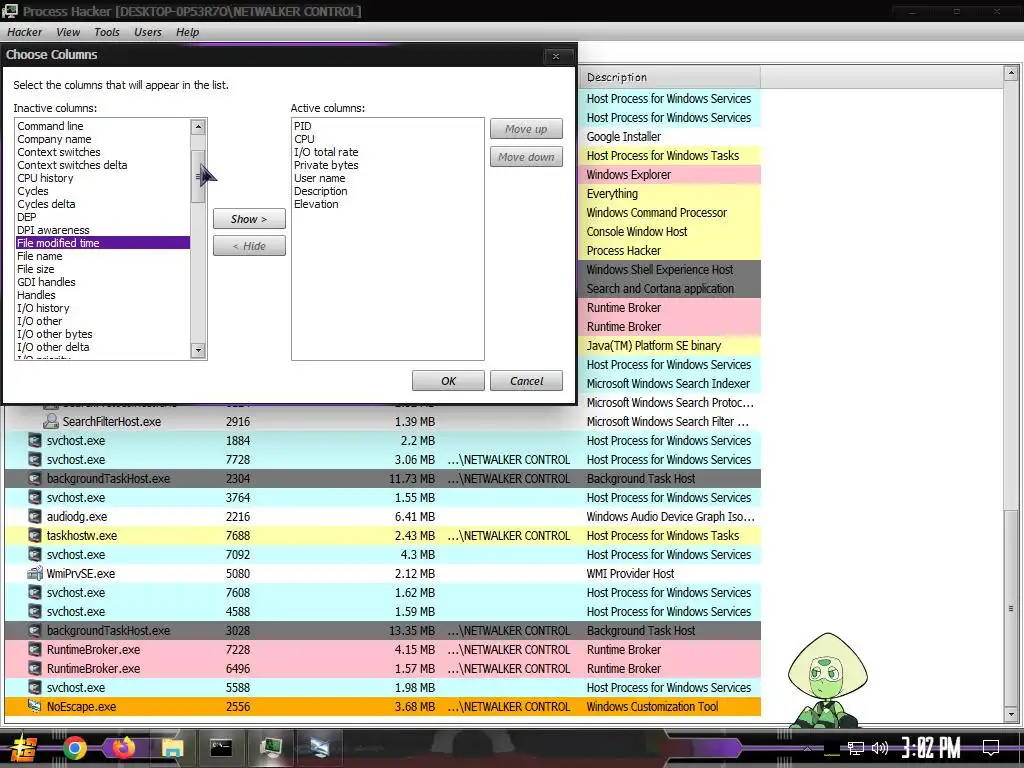
Task: Select 'GDI handles' in inactive columns
Action: pyautogui.click(x=46, y=282)
